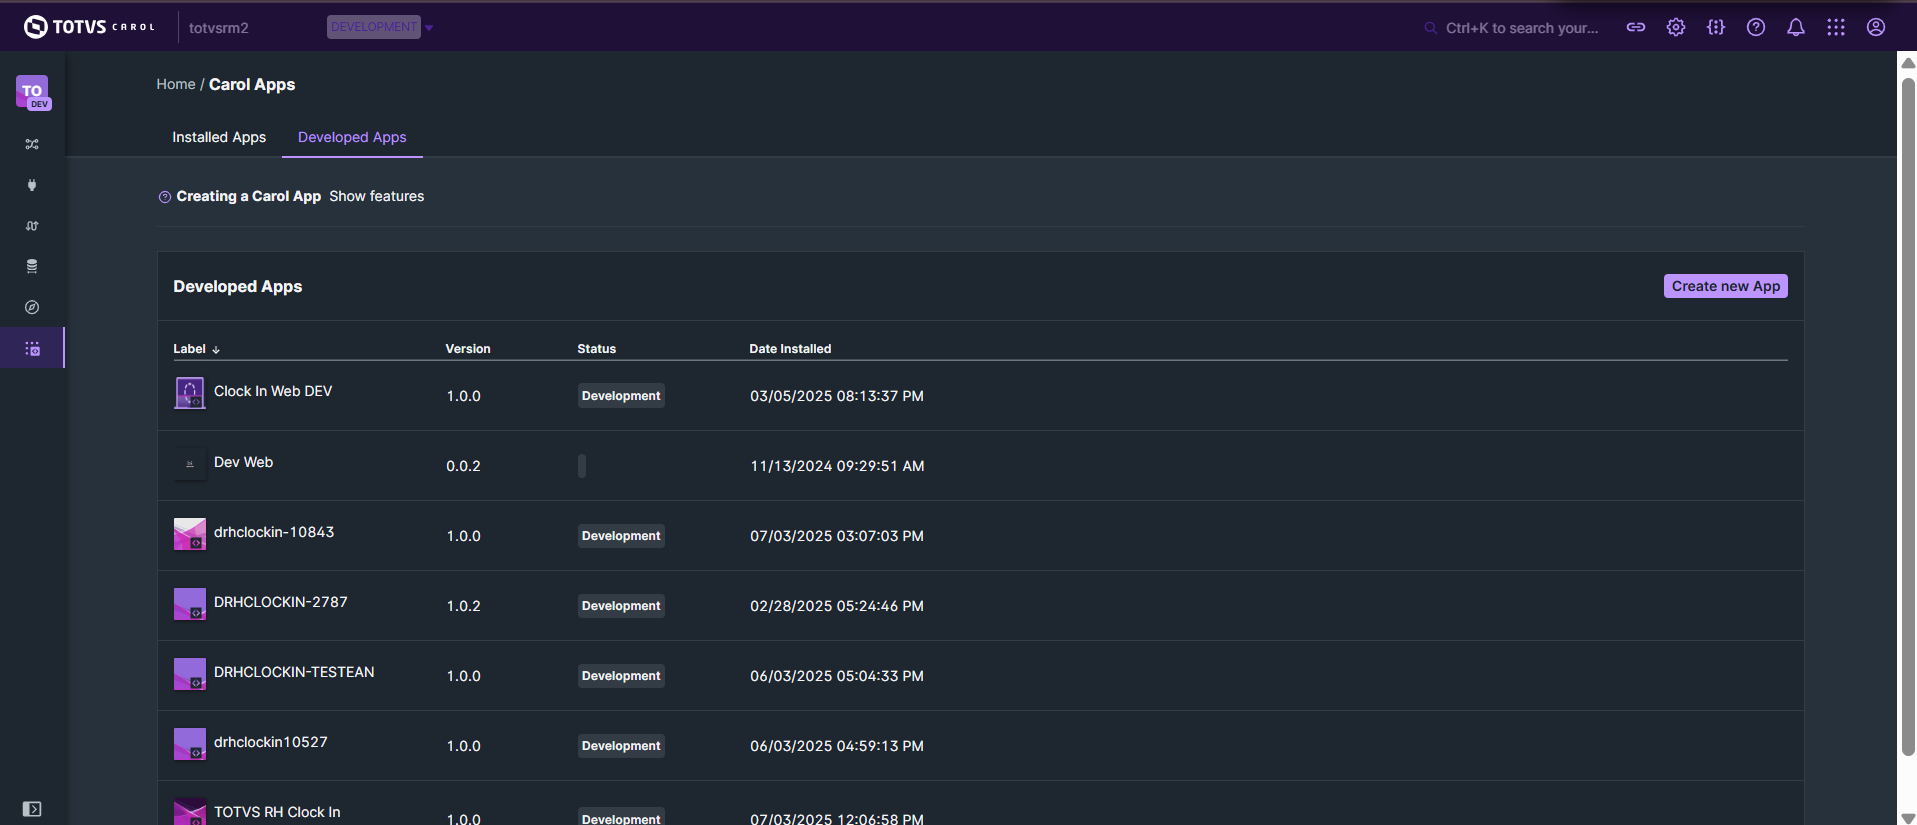Open the DEVELOPMENT environment dropdown
Viewport: 1917px width, 825px height.
pyautogui.click(x=380, y=27)
